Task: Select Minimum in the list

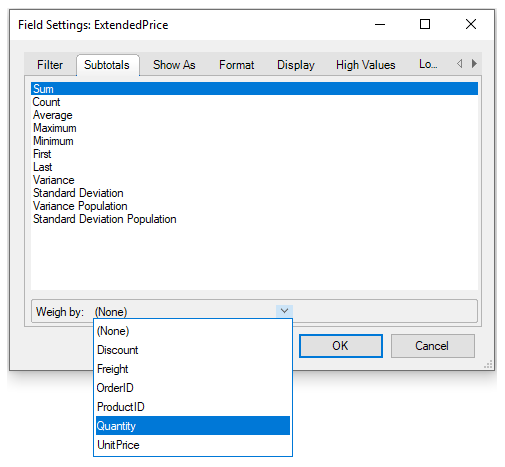Action: (254, 141)
